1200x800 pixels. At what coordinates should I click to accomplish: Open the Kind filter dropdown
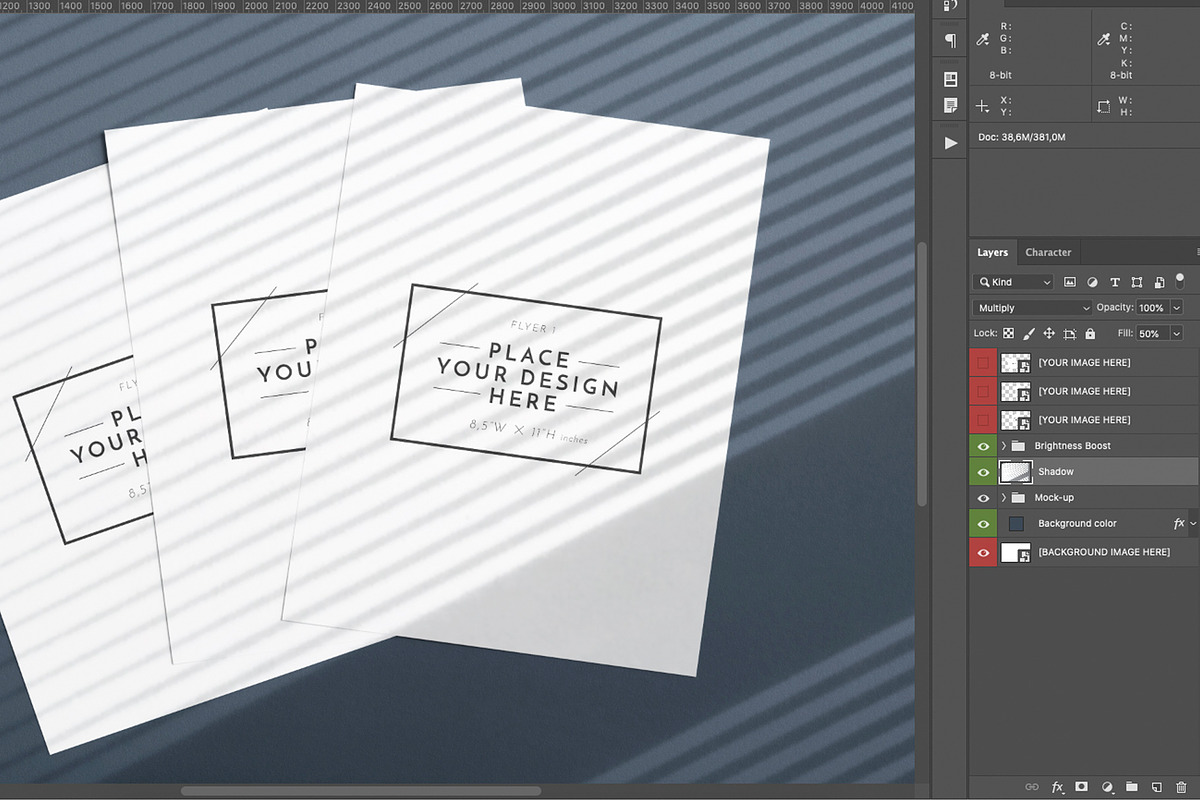1013,282
